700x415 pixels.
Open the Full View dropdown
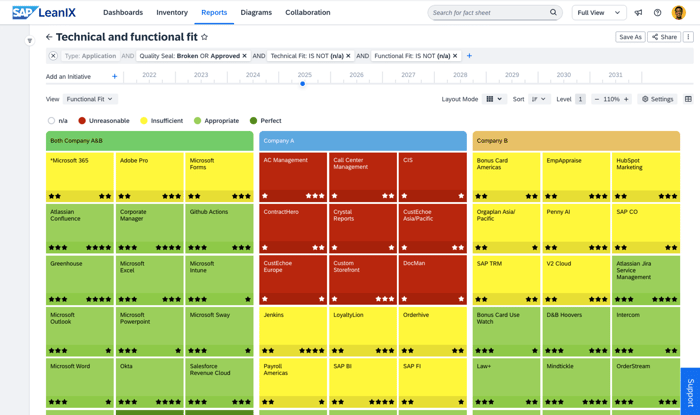tap(599, 12)
